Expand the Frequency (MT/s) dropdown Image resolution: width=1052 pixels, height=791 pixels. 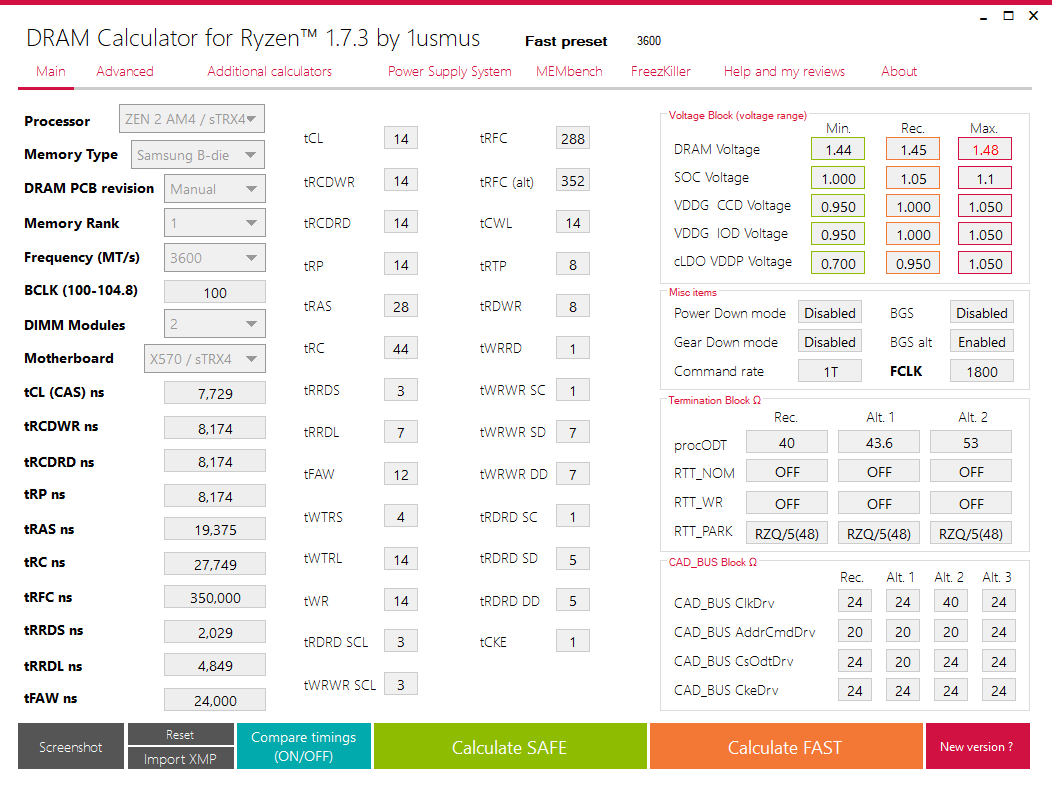(215, 258)
